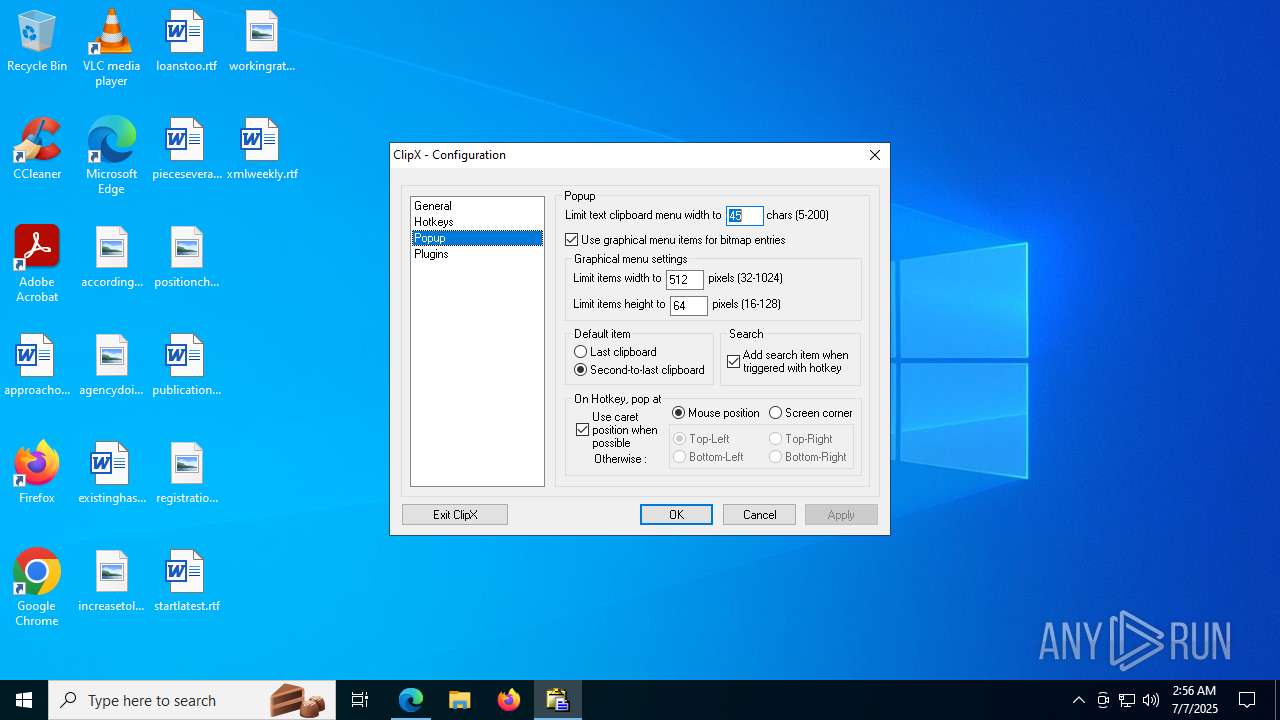This screenshot has width=1280, height=720.
Task: Toggle Use caret position when possible
Action: [x=617, y=430]
